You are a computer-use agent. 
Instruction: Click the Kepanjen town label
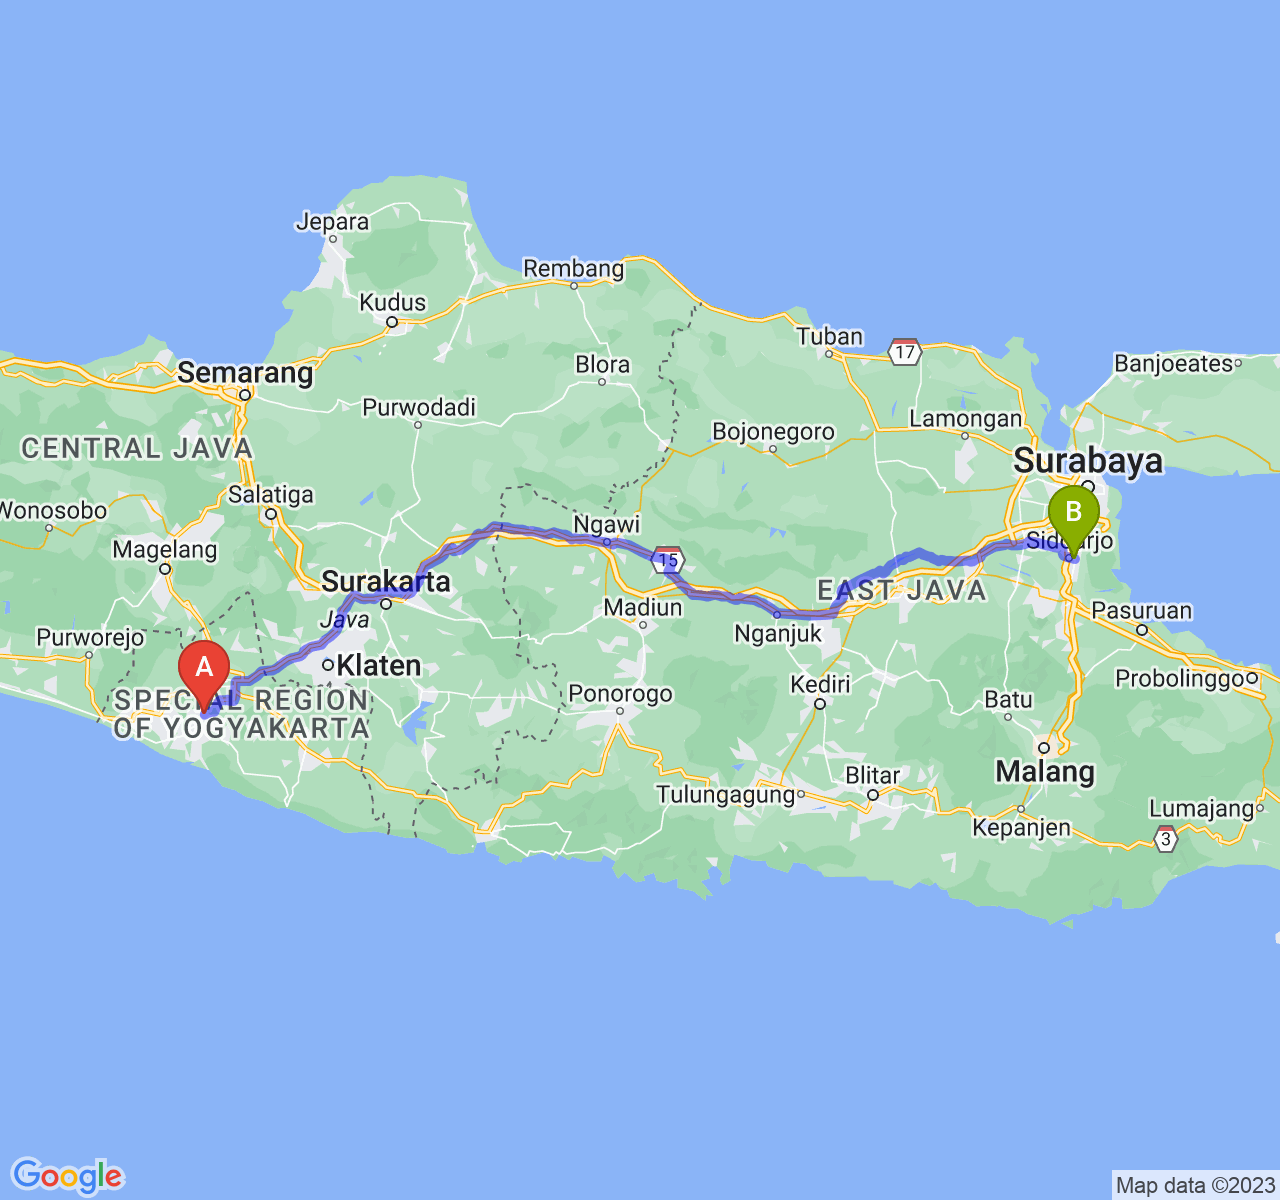[1021, 828]
